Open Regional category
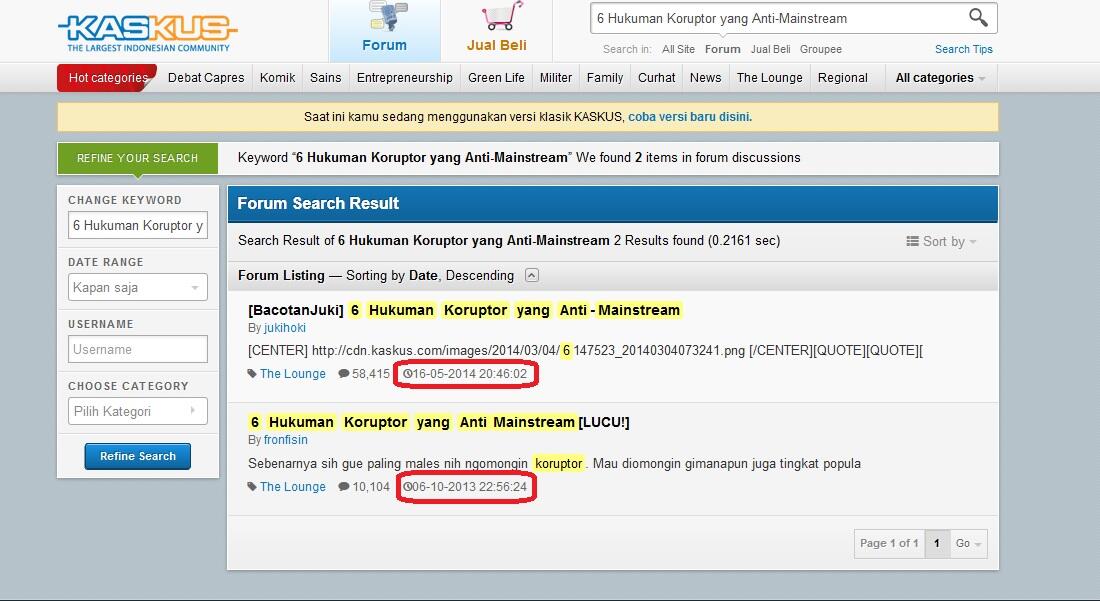Screen dimensions: 1100x601 pos(843,78)
